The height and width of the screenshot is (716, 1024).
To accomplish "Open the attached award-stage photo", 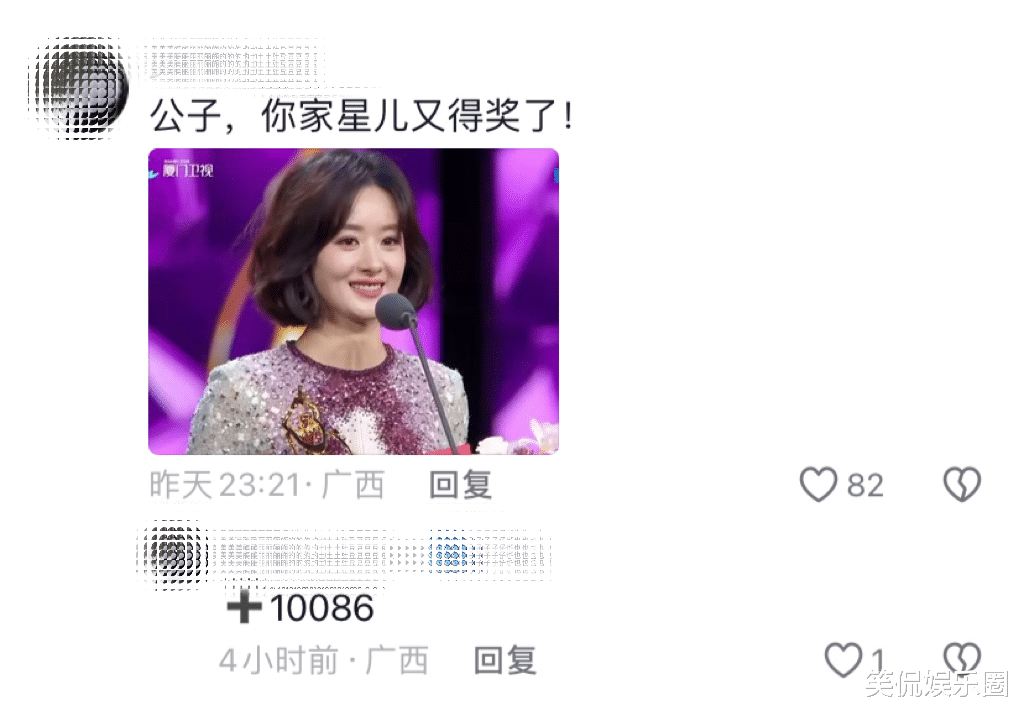I will point(353,301).
